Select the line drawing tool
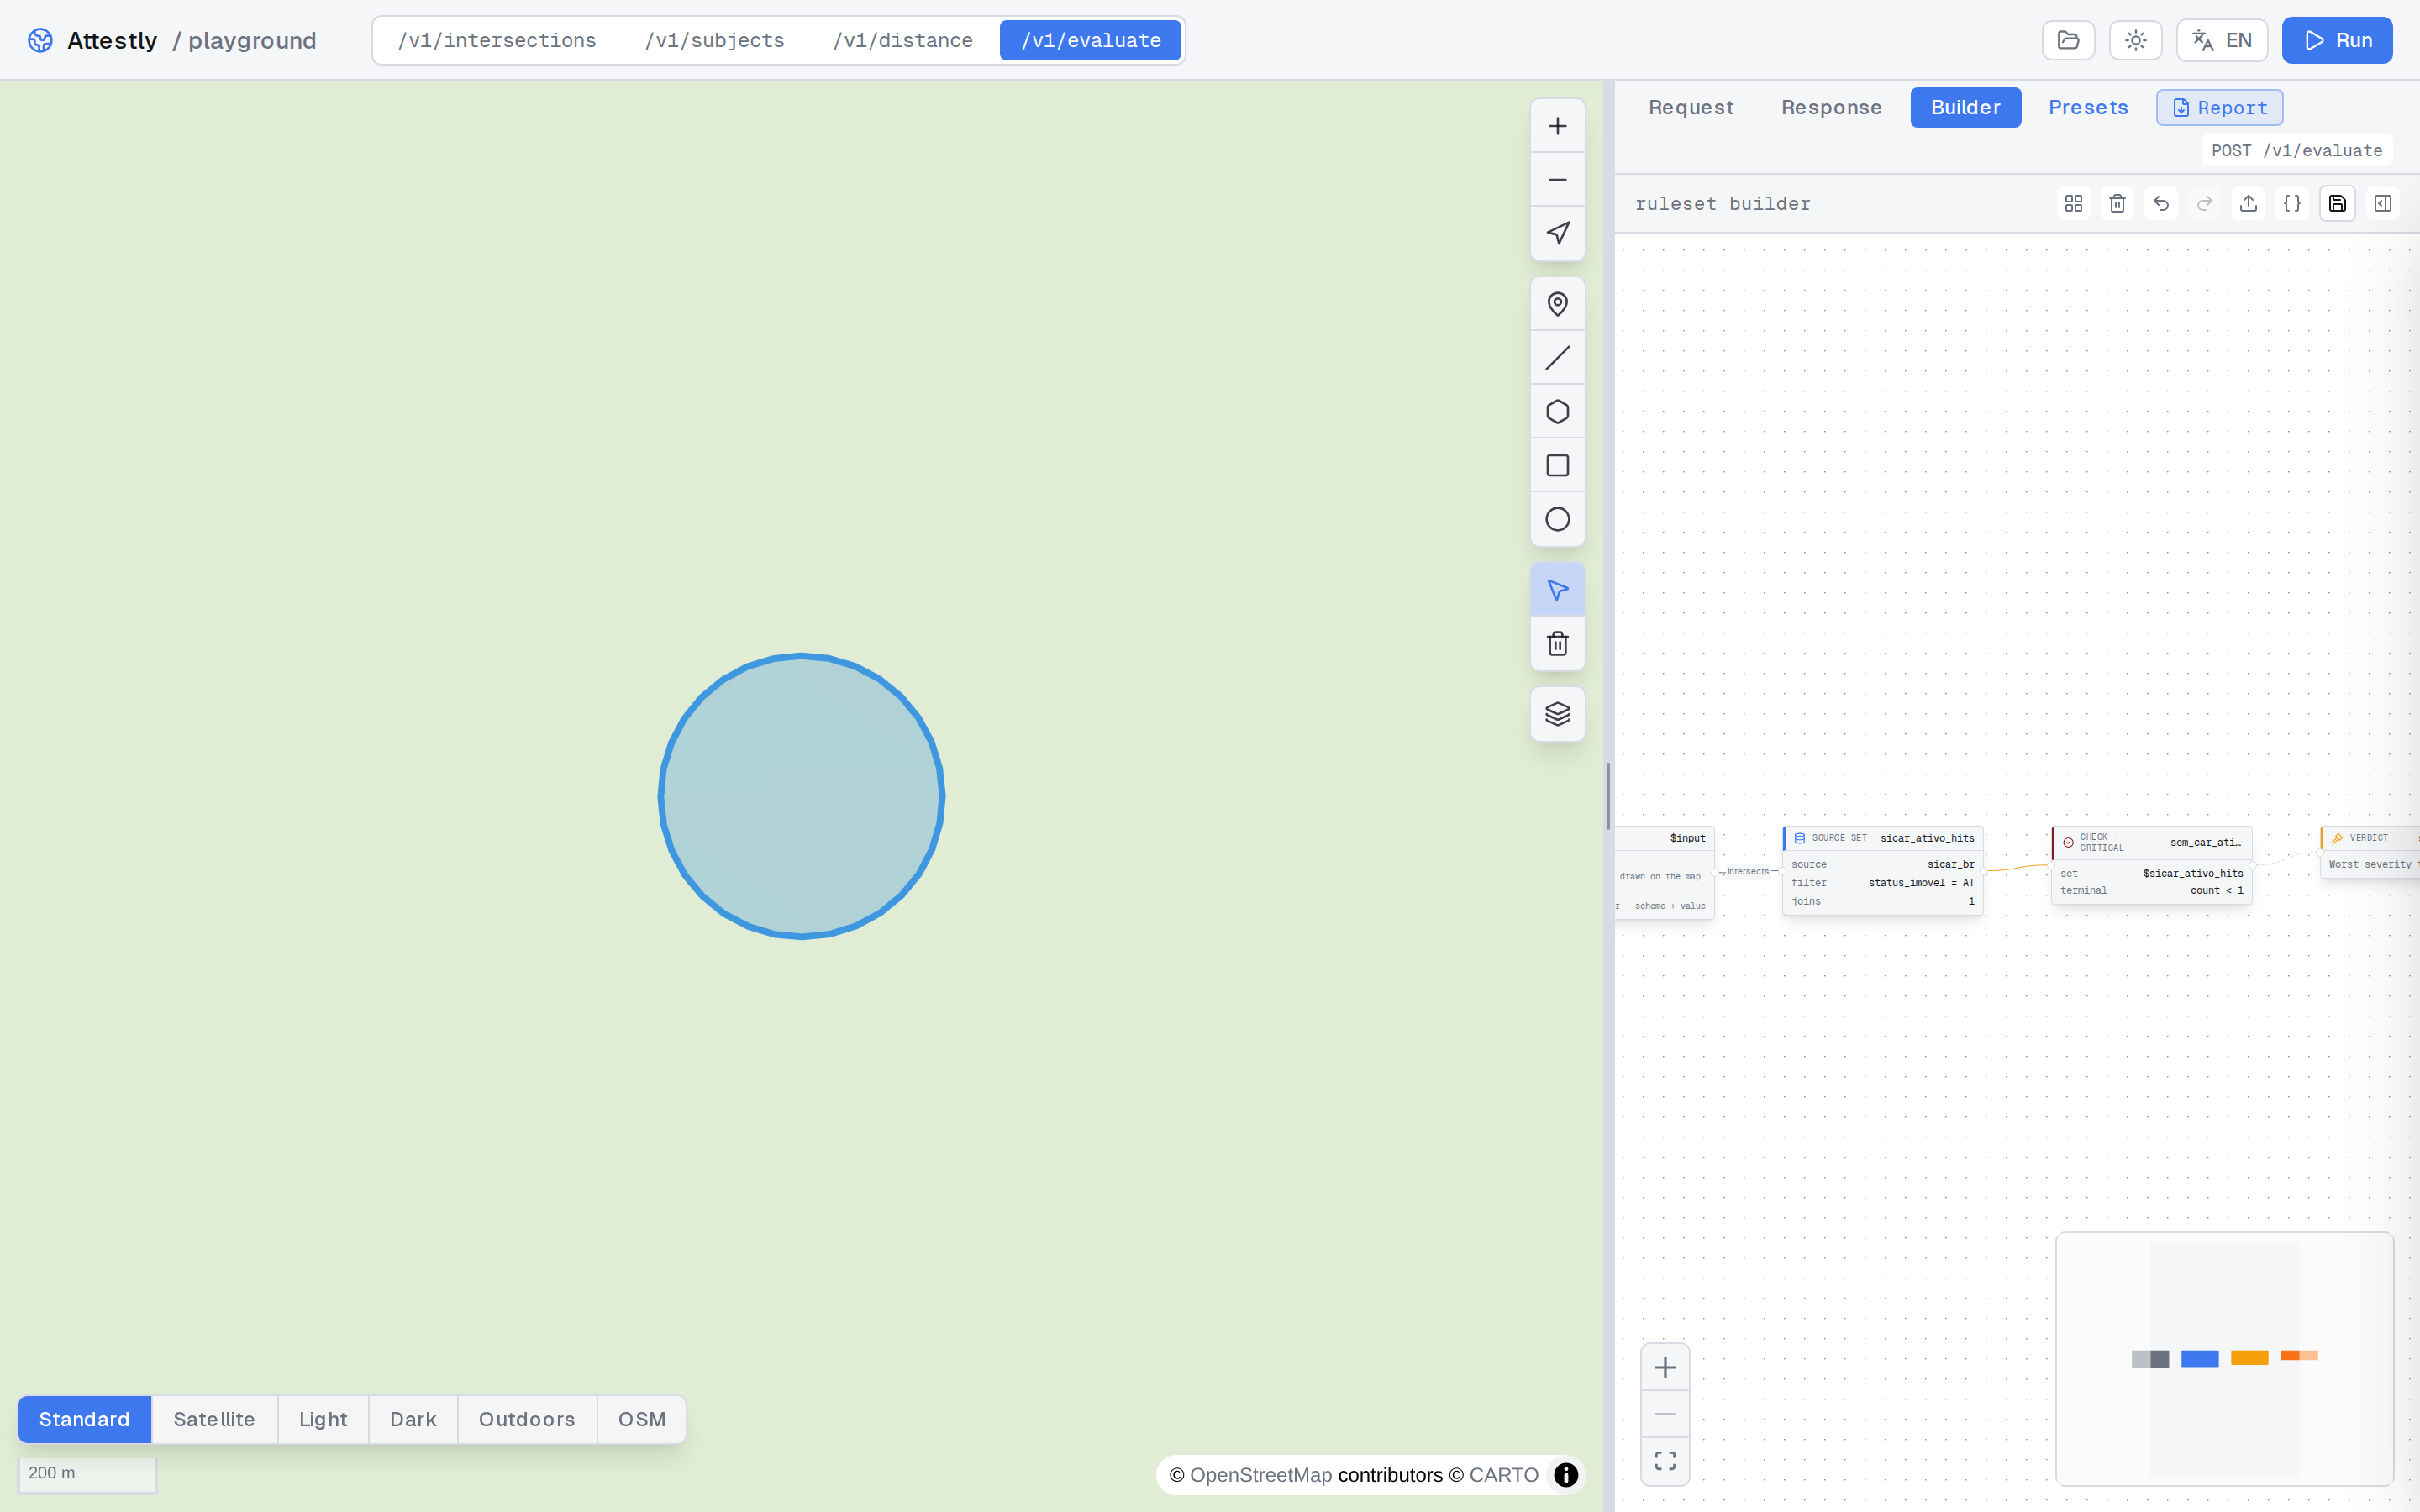Image resolution: width=2420 pixels, height=1512 pixels. 1557,358
